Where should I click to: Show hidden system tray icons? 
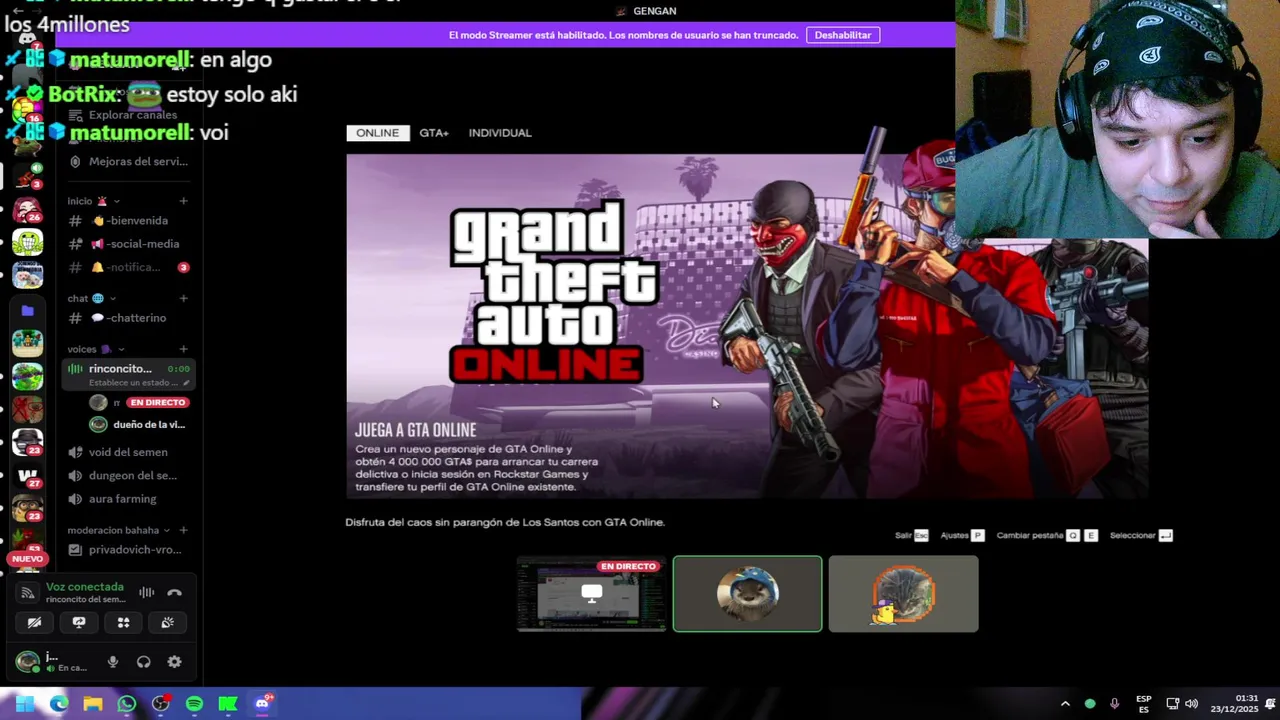1065,704
